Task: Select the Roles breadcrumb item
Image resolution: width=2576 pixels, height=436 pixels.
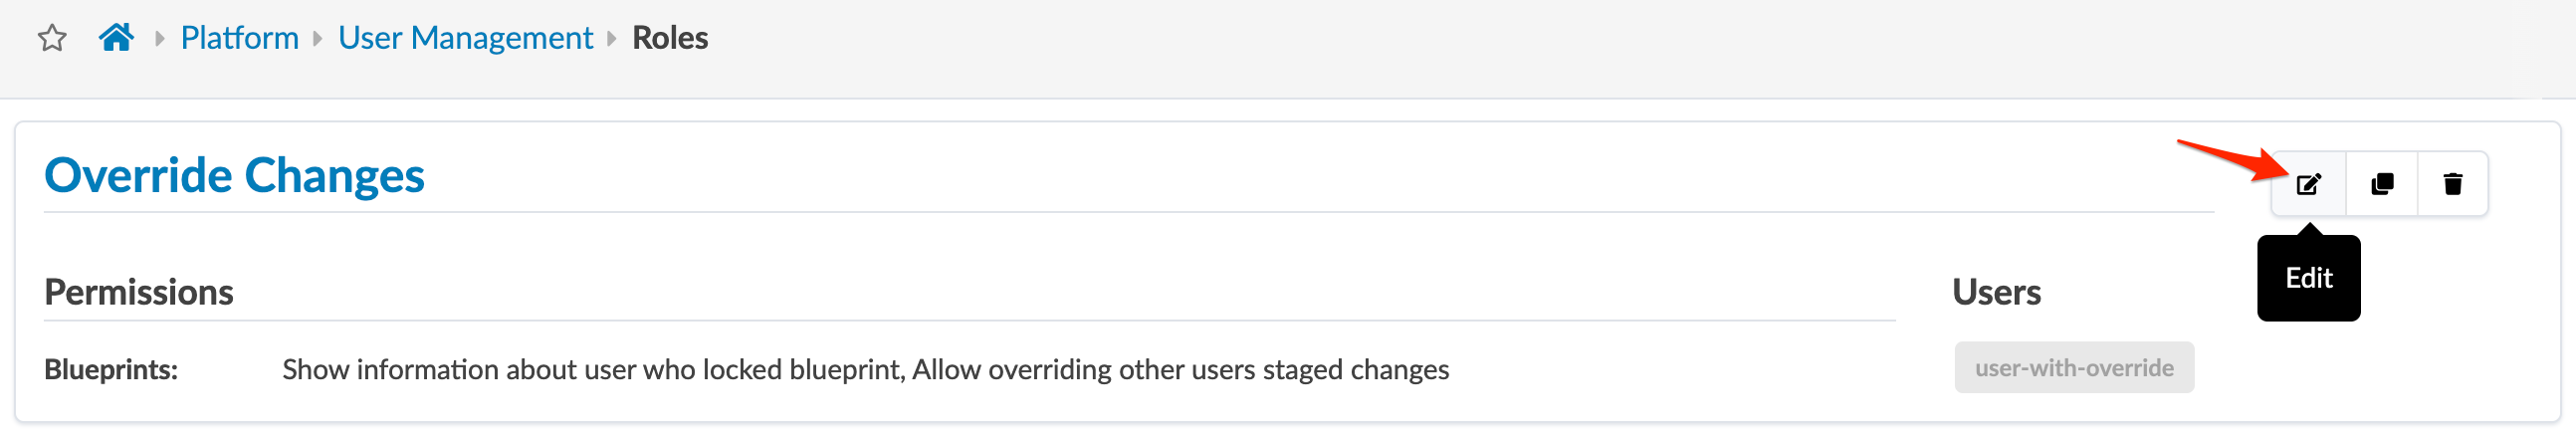Action: 670,38
